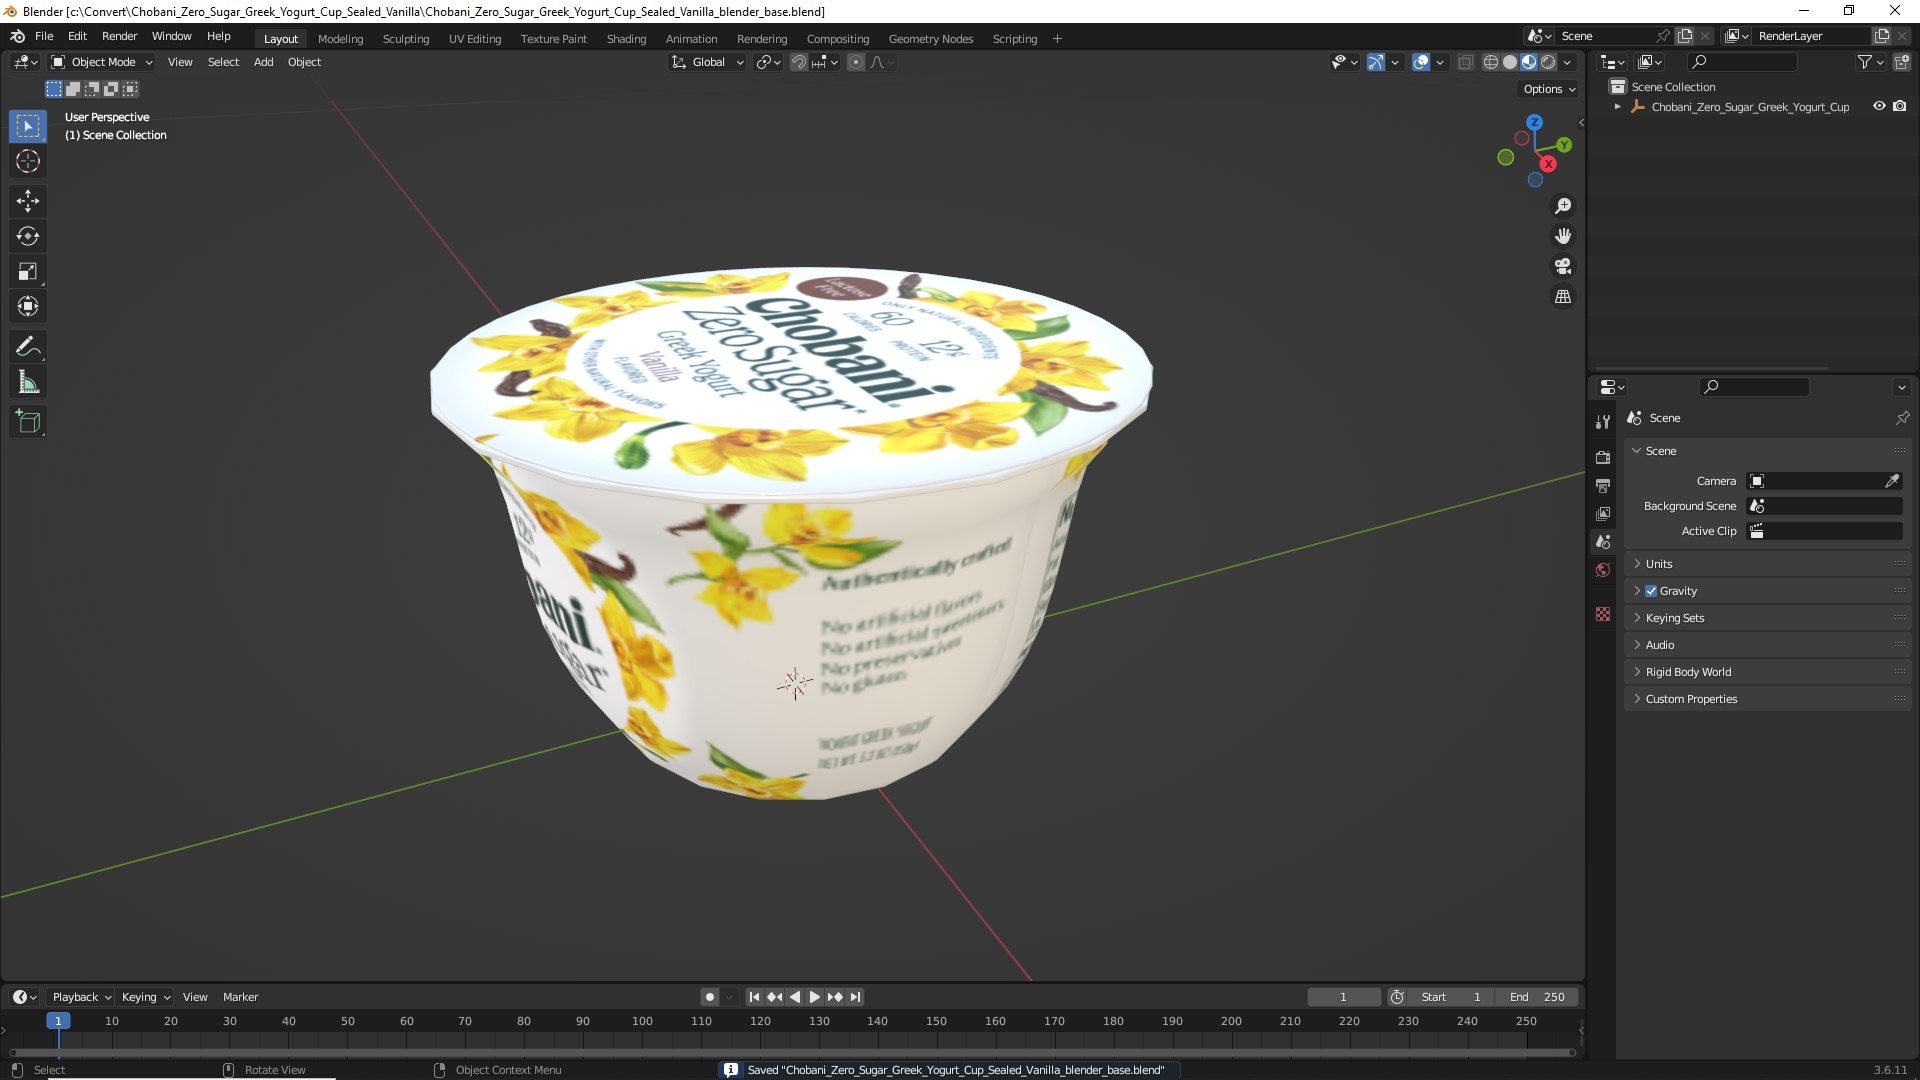Switch to Rendered viewport shading
Image resolution: width=1920 pixels, height=1080 pixels.
[x=1548, y=62]
